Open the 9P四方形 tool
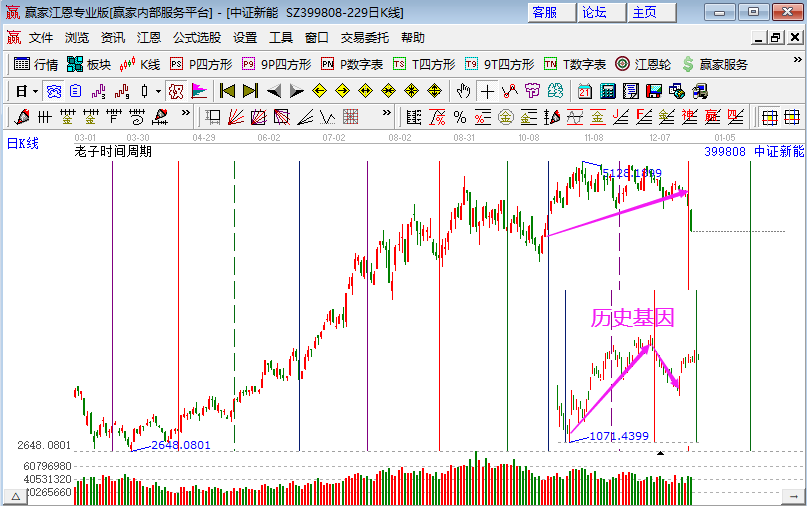This screenshot has height=506, width=807. tap(276, 64)
